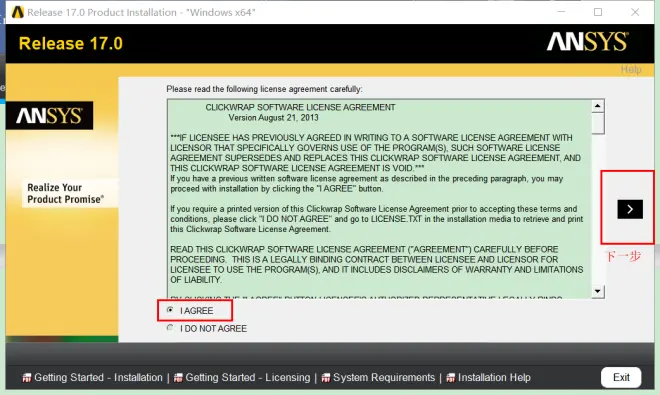The image size is (660, 395).
Task: Click inside the license agreement text box
Action: pyautogui.click(x=379, y=199)
